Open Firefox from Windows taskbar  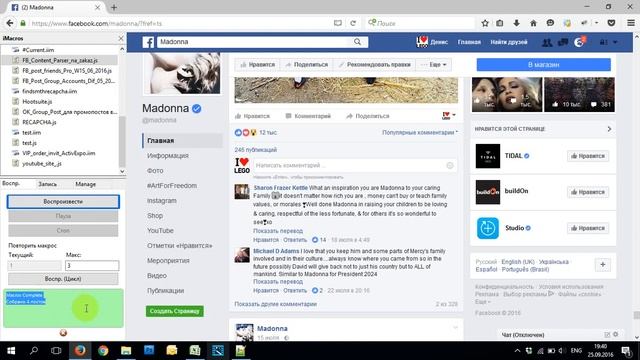click(80, 351)
